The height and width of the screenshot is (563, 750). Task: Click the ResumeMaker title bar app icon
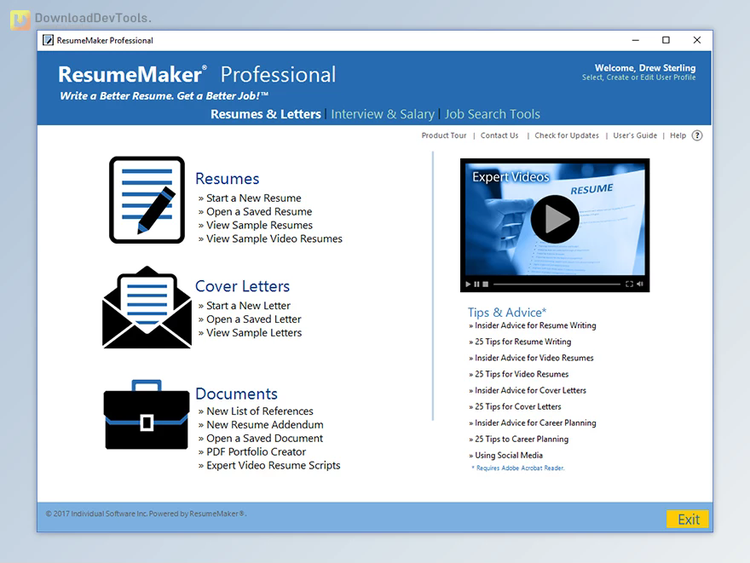48,40
